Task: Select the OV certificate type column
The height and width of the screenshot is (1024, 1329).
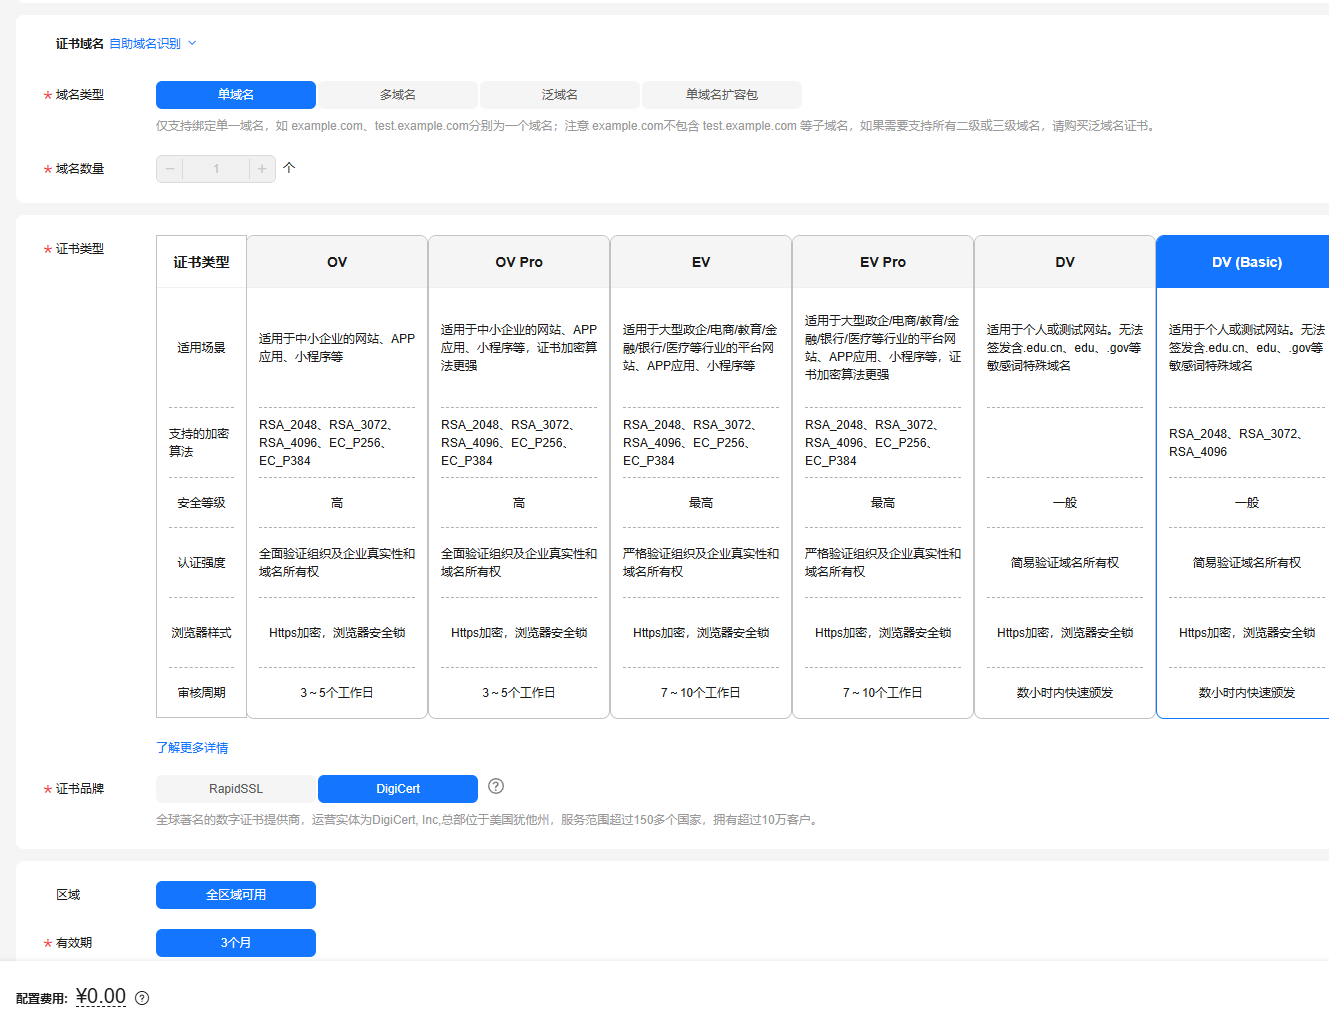Action: click(337, 262)
